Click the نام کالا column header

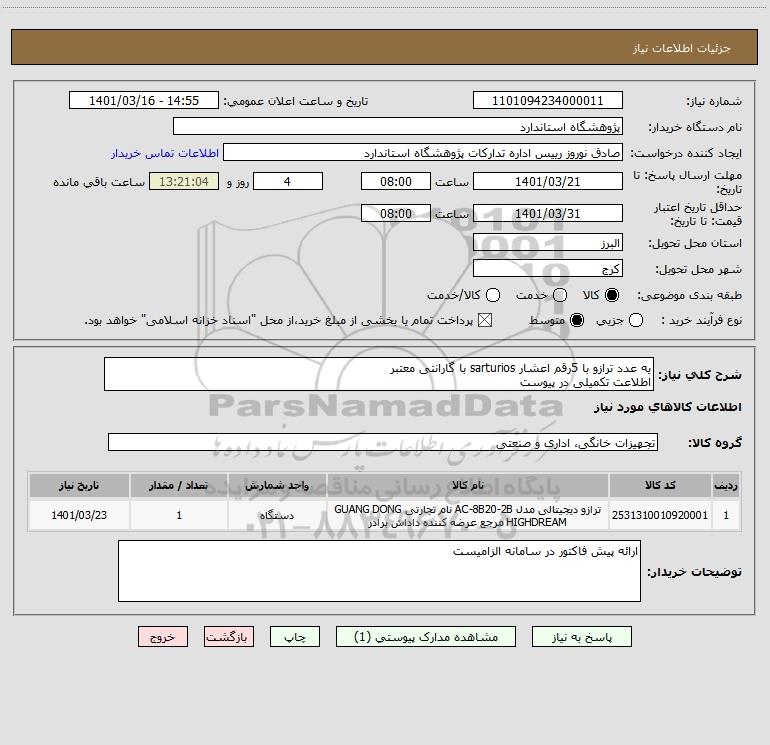468,485
